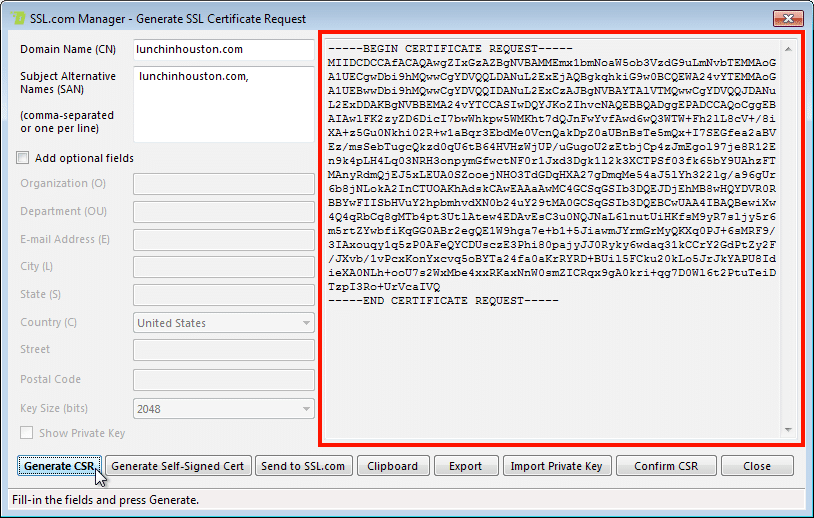Toggle the Show Private Key checkbox
Screen dimensions: 814x518
[x=27, y=433]
